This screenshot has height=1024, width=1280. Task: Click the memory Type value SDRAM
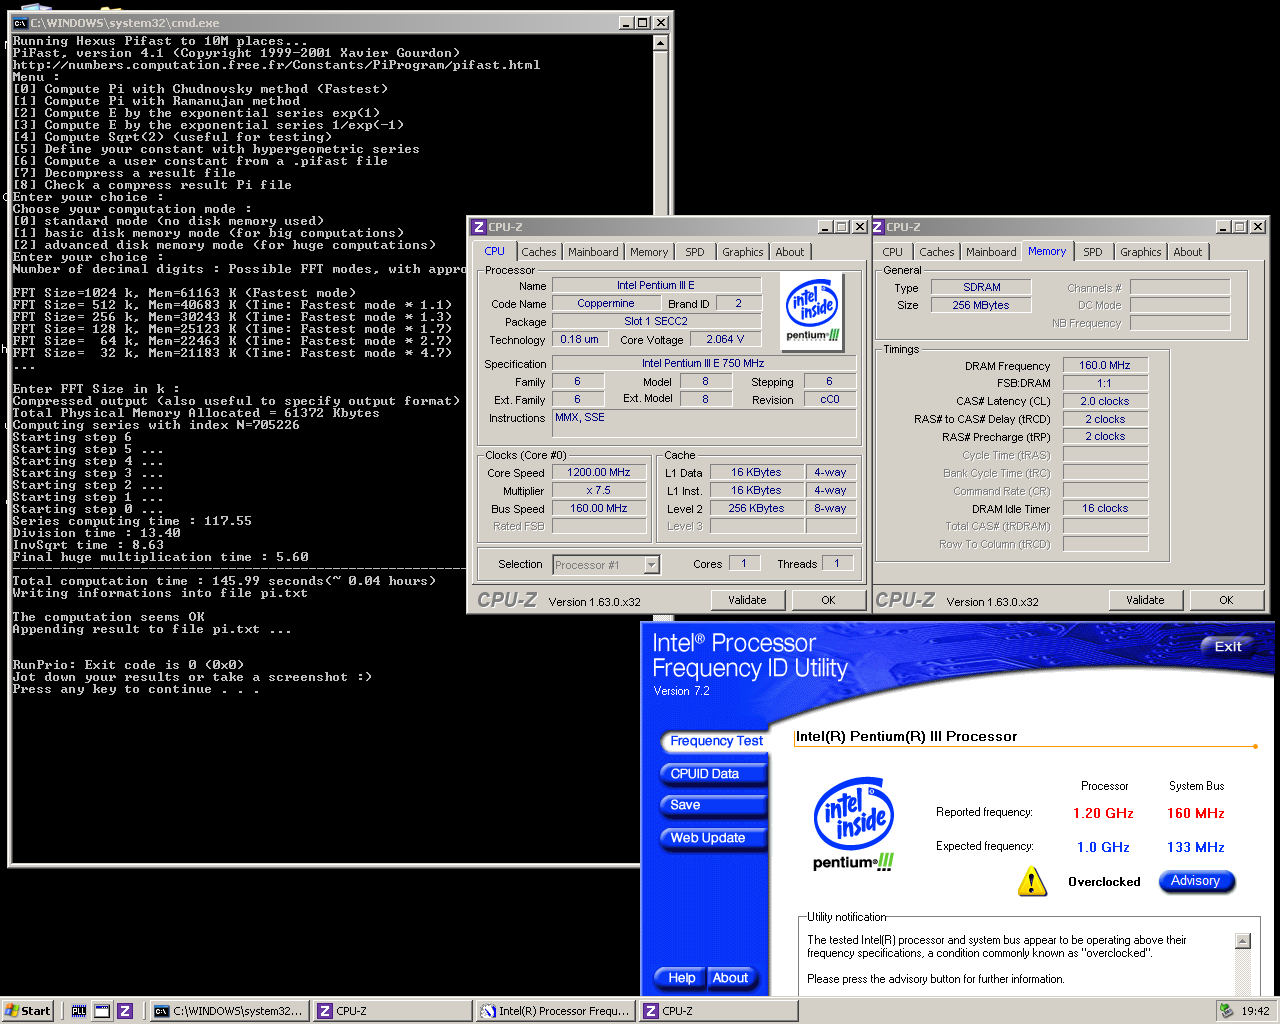[982, 288]
